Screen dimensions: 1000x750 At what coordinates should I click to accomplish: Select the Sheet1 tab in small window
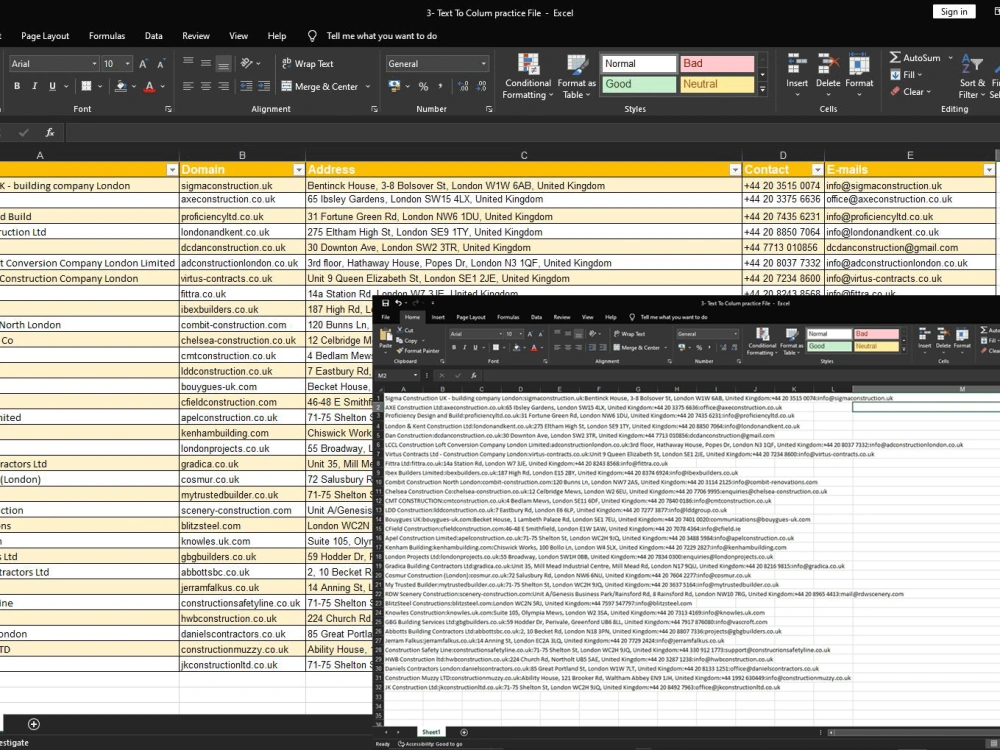point(430,732)
